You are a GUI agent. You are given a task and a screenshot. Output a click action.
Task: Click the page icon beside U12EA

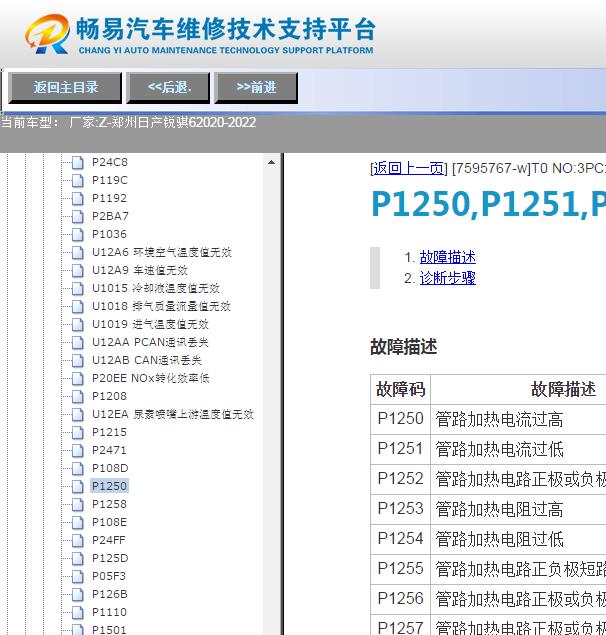pos(77,414)
